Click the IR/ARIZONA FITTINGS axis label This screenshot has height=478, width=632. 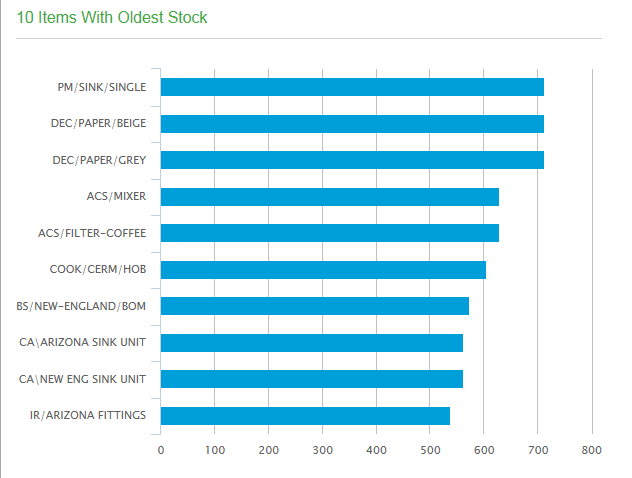click(x=88, y=416)
